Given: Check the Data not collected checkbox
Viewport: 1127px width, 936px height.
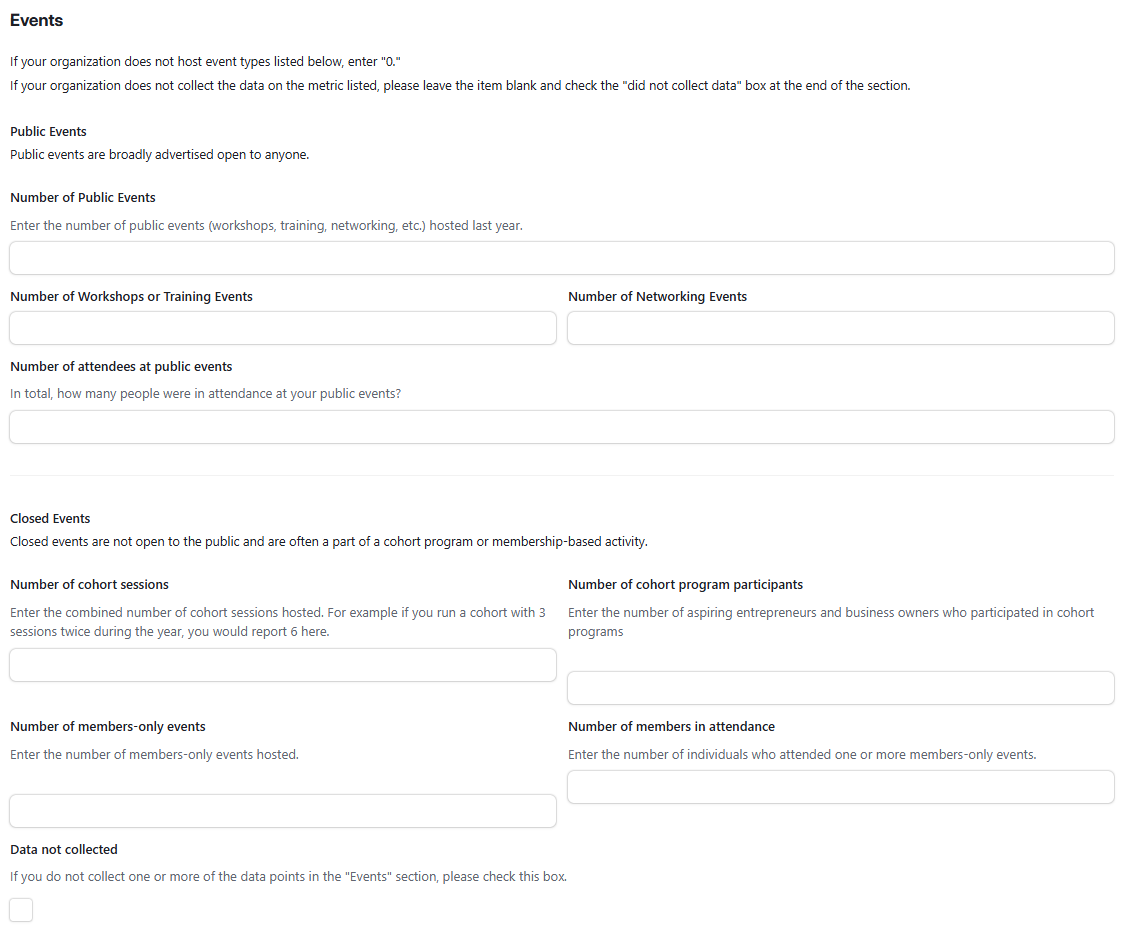Looking at the screenshot, I should tap(21, 910).
